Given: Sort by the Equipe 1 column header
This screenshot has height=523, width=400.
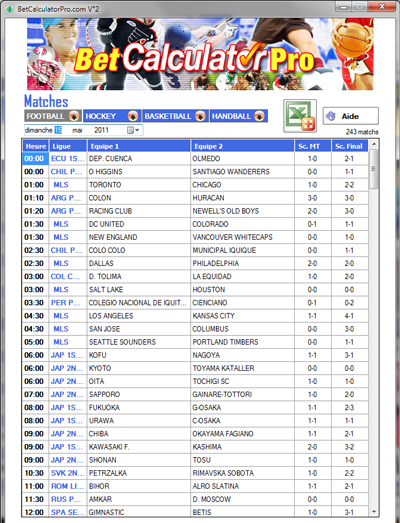Looking at the screenshot, I should coord(139,146).
